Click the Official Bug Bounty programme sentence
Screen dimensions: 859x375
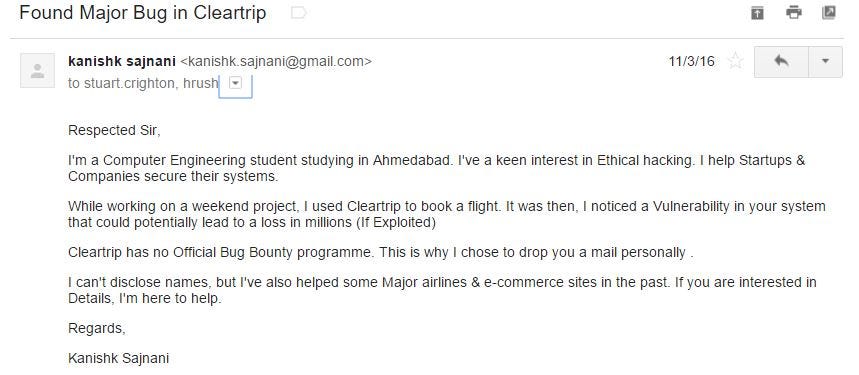point(381,253)
